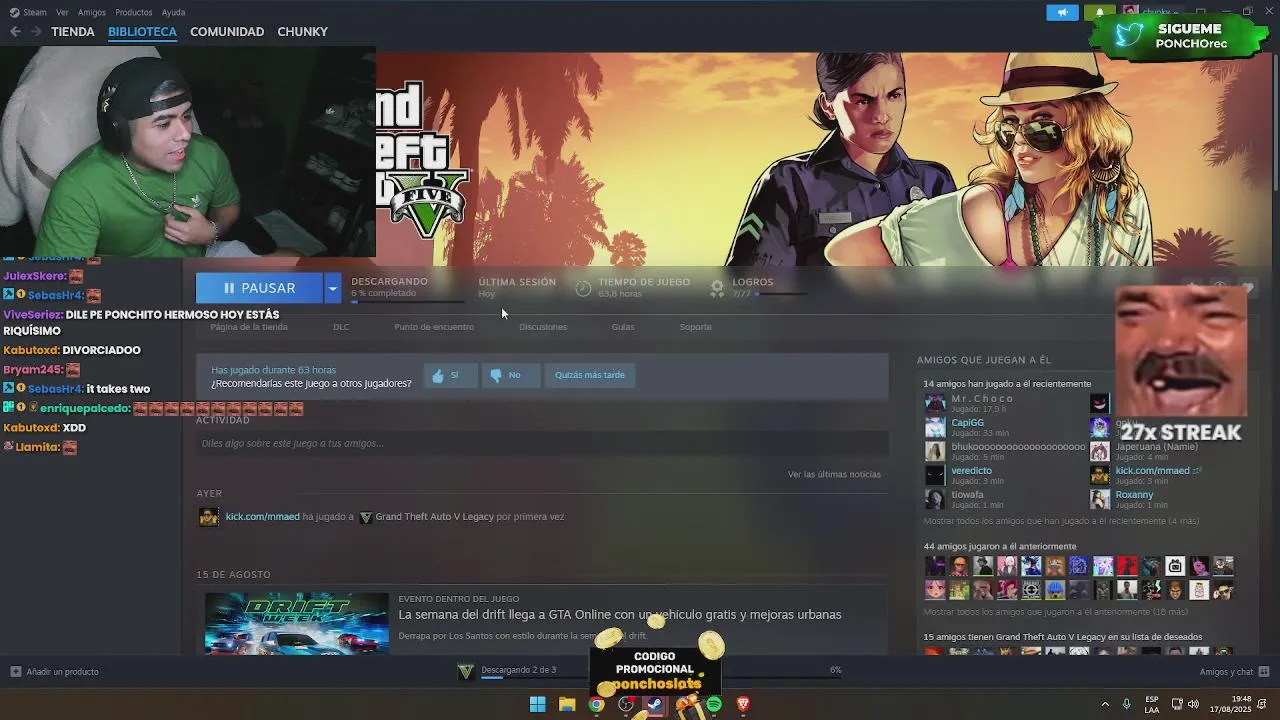Viewport: 1280px width, 720px height.
Task: Click Ver las últimas noticias
Action: click(834, 474)
